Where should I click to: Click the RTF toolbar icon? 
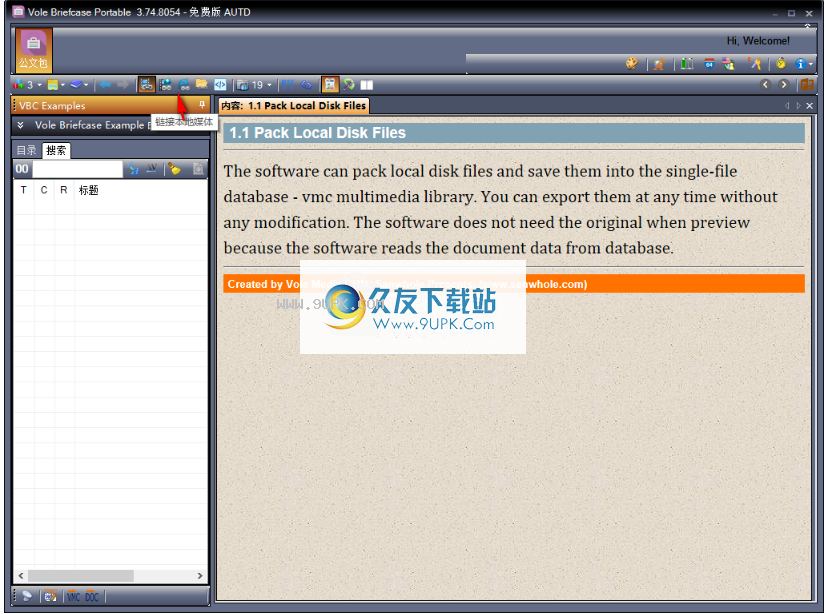click(x=288, y=84)
